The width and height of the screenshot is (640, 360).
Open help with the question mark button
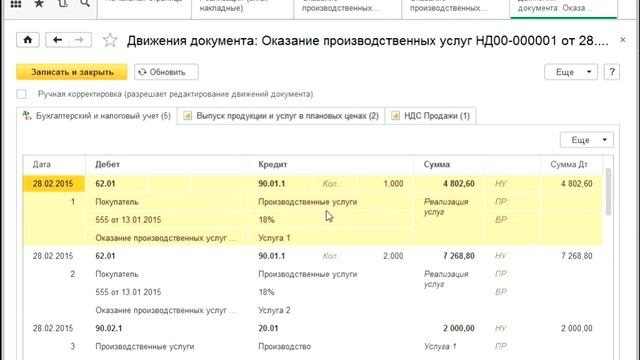(612, 72)
